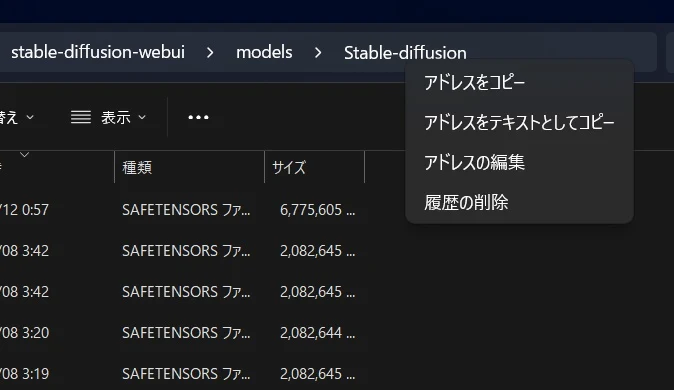Viewport: 674px width, 390px height.
Task: Open the stable-diffusion-webui breadcrumb folder
Action: [98, 52]
